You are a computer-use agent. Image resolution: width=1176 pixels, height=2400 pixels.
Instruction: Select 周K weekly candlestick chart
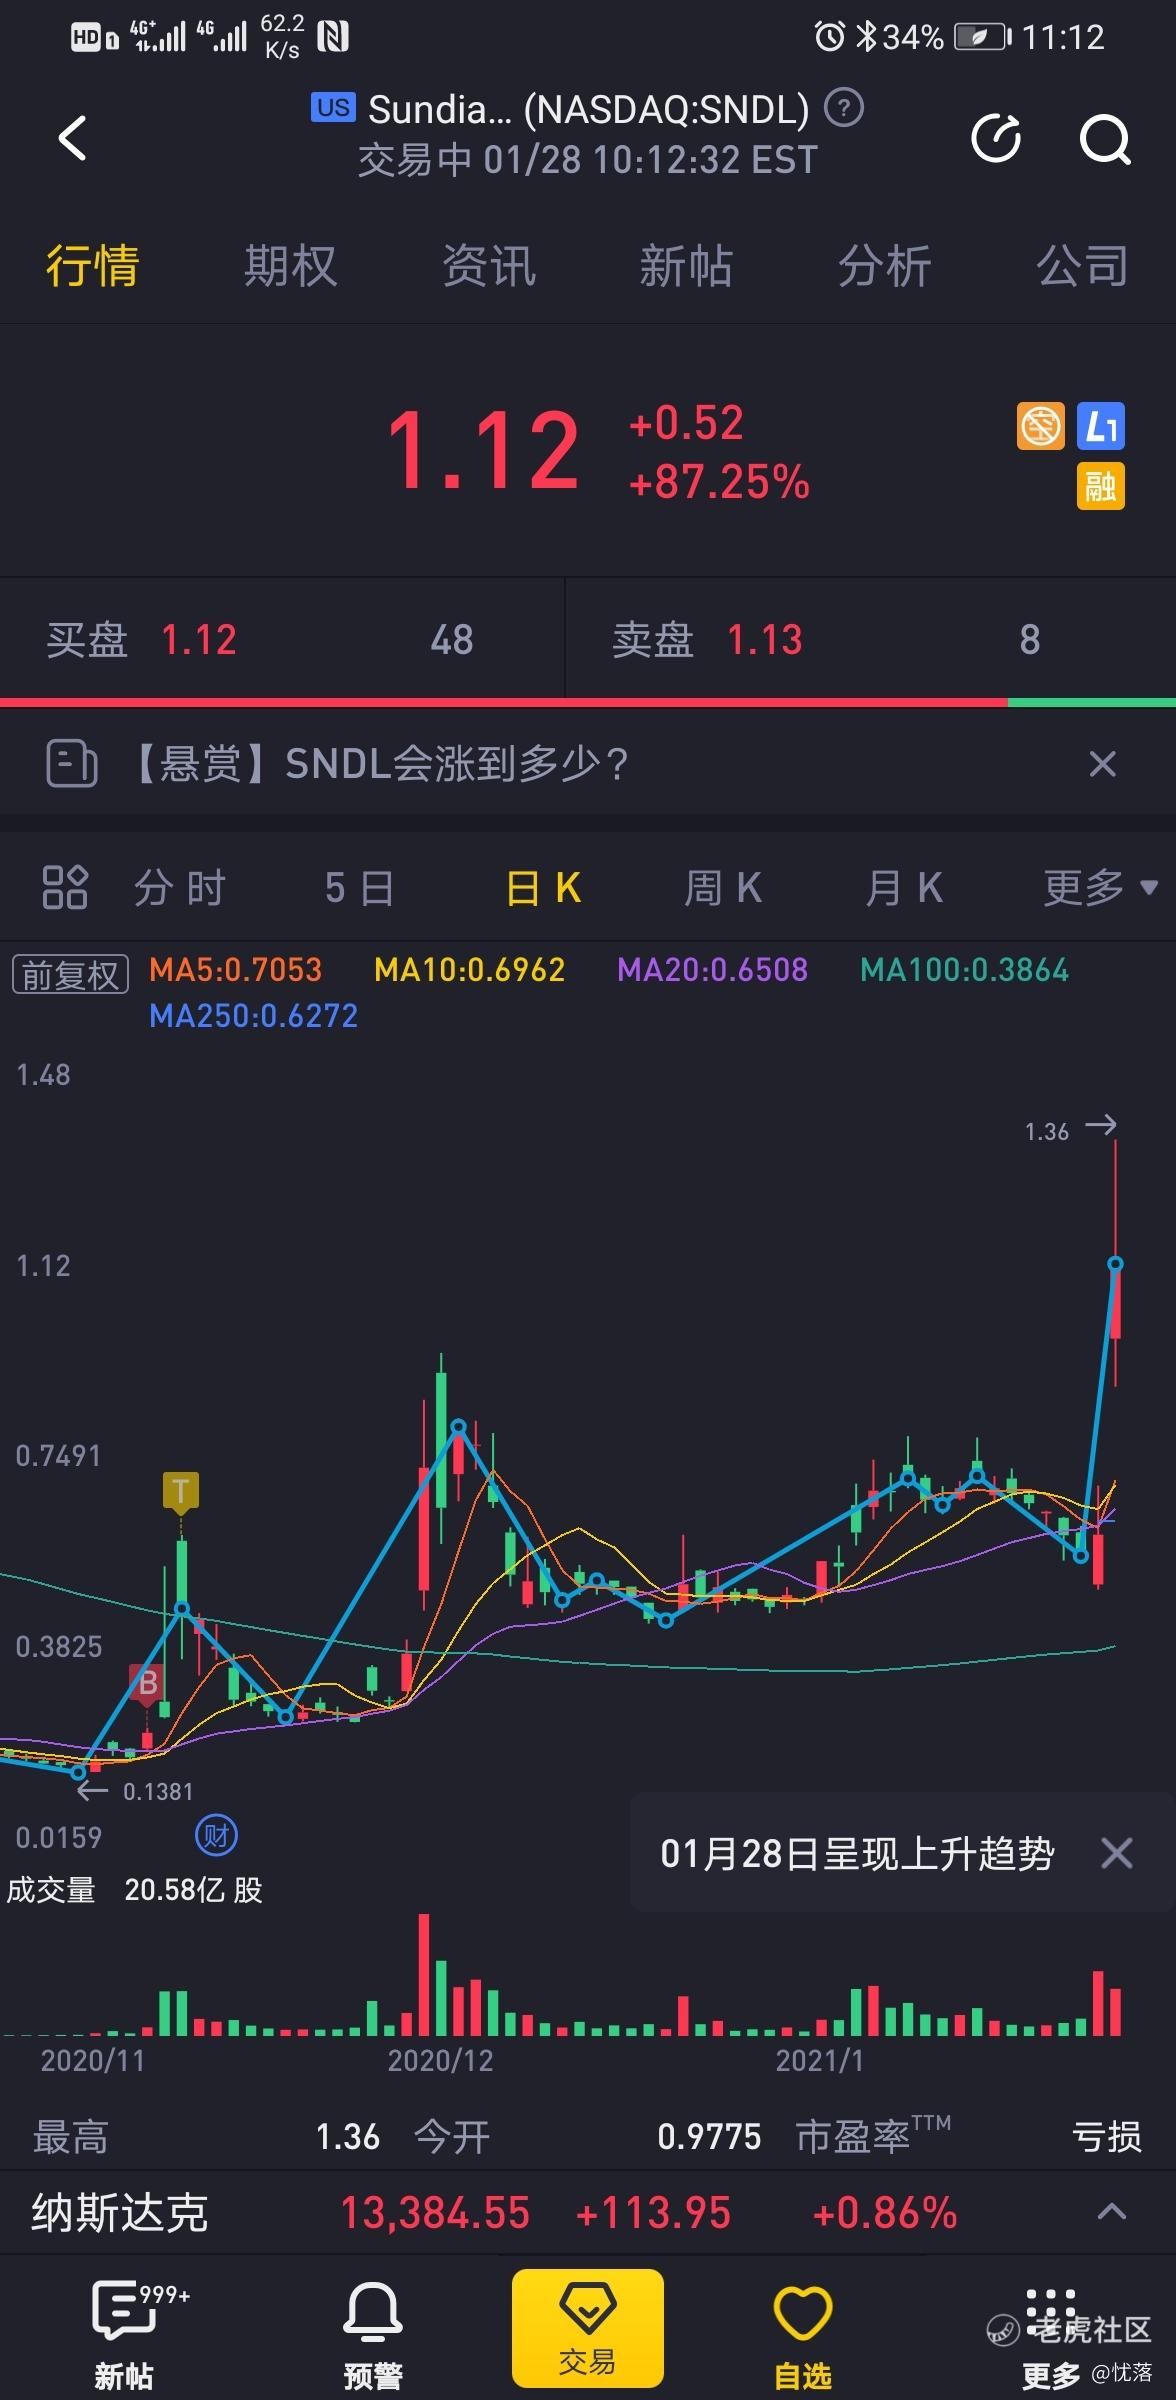[x=723, y=887]
